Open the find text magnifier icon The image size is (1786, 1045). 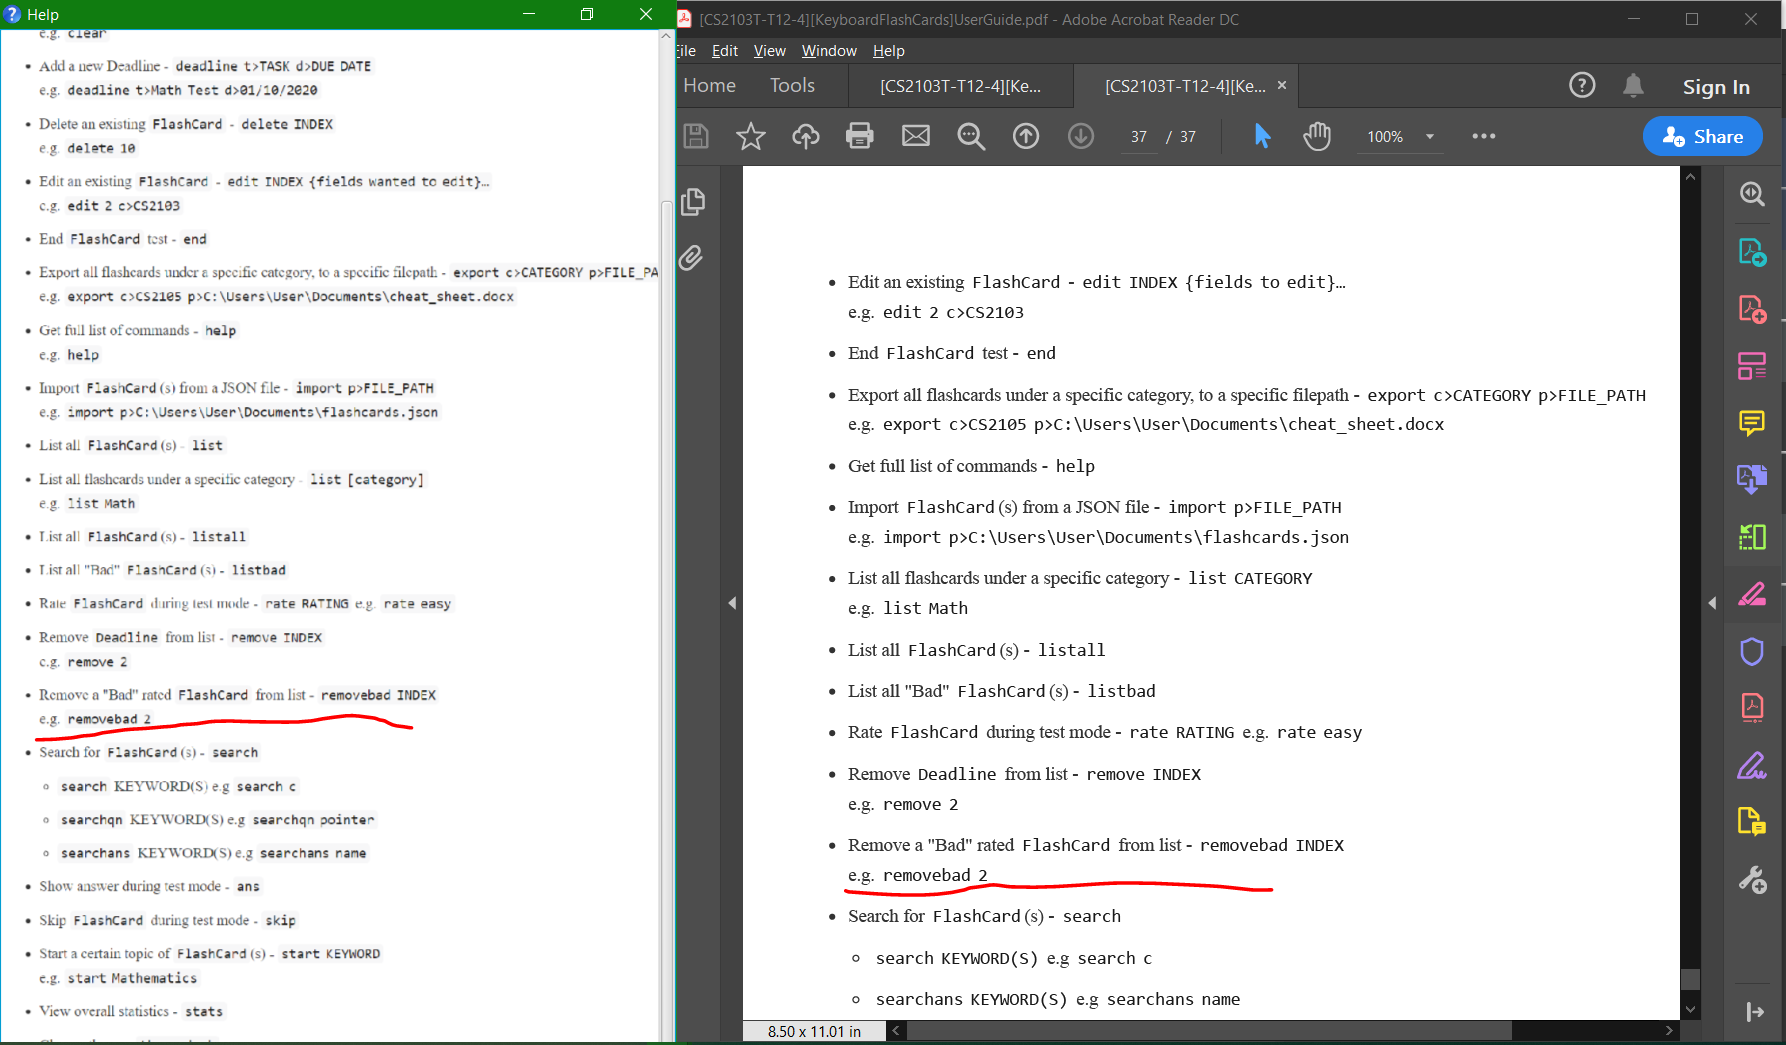(x=971, y=136)
